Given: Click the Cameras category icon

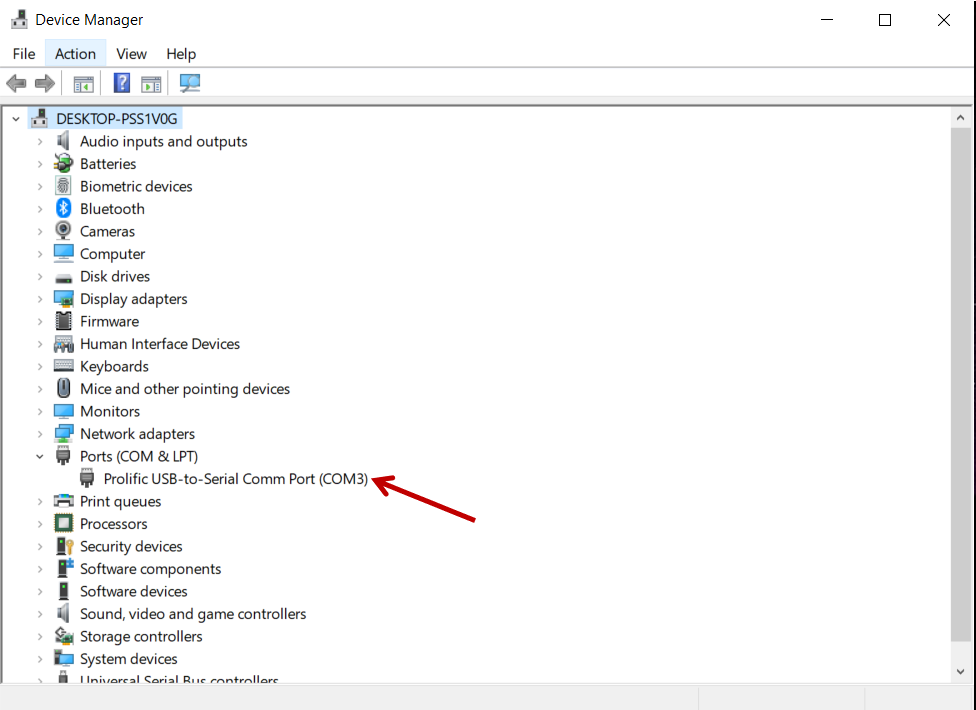Looking at the screenshot, I should (x=64, y=231).
